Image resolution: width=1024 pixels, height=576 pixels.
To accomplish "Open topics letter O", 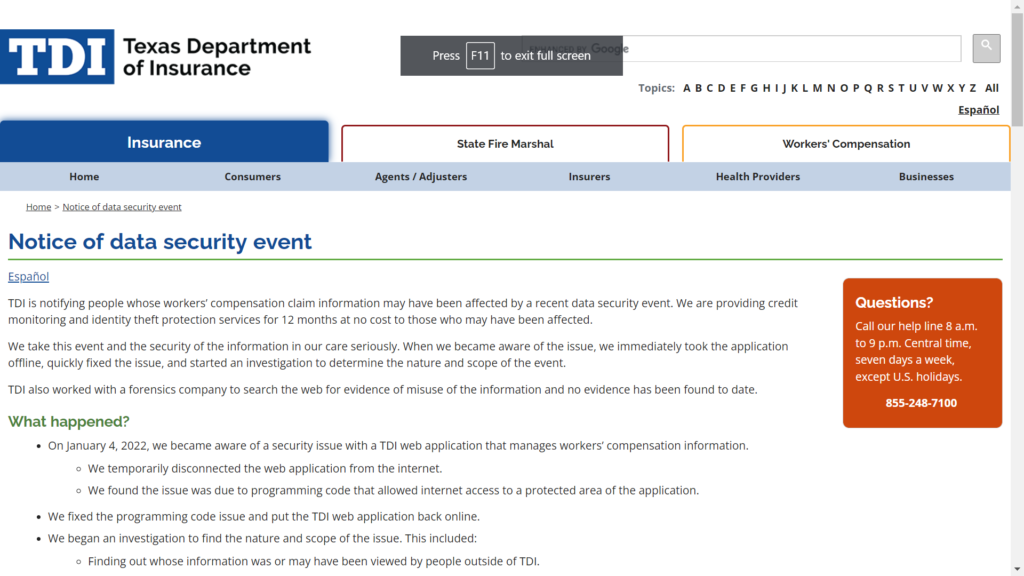I will coord(844,88).
